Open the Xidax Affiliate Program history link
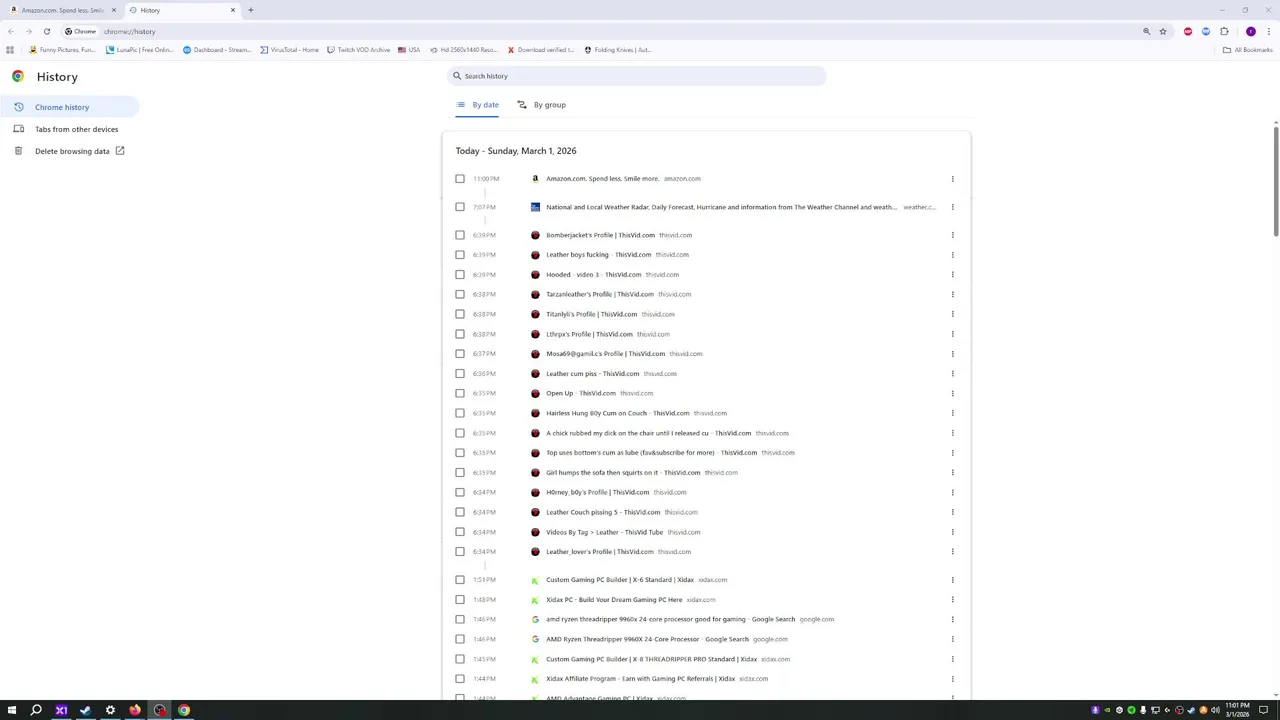This screenshot has height=720, width=1280. click(640, 679)
